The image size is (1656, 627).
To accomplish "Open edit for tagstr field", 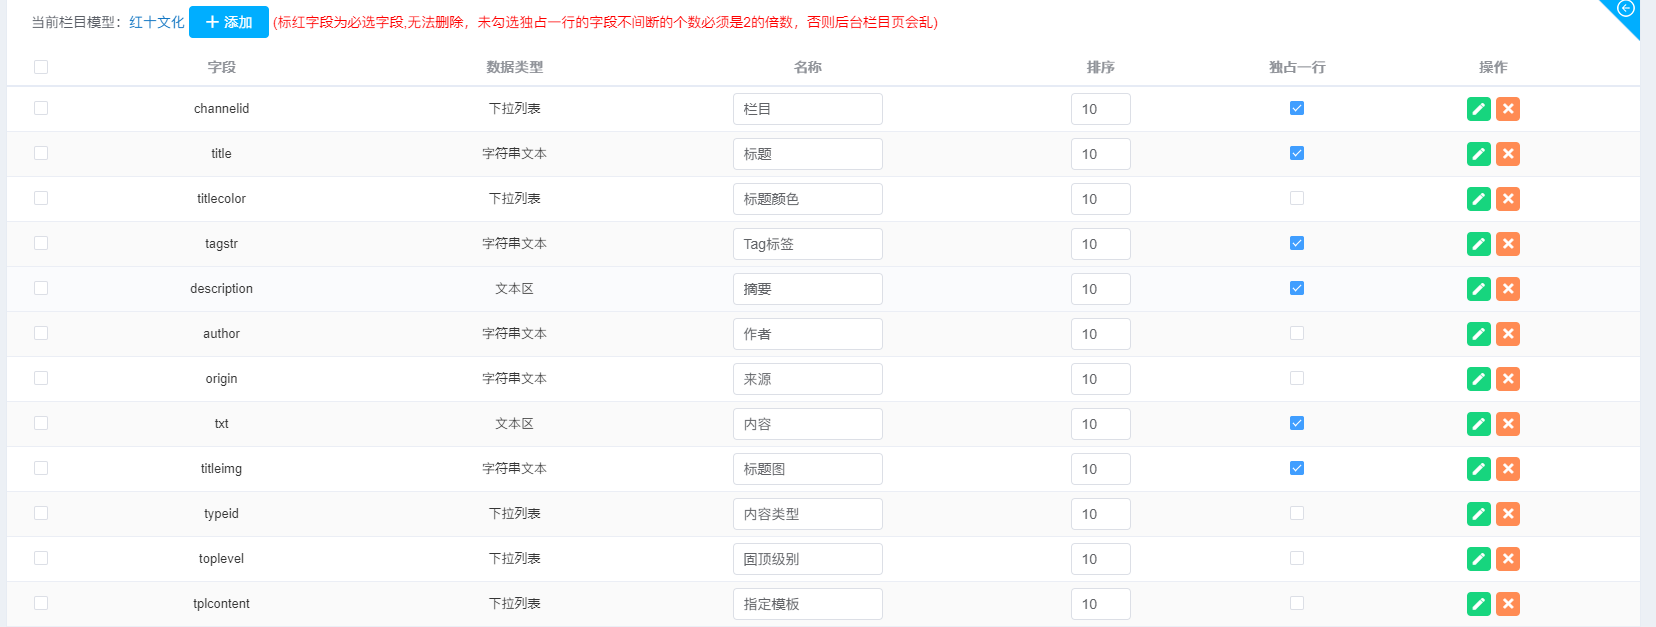I will (1478, 244).
